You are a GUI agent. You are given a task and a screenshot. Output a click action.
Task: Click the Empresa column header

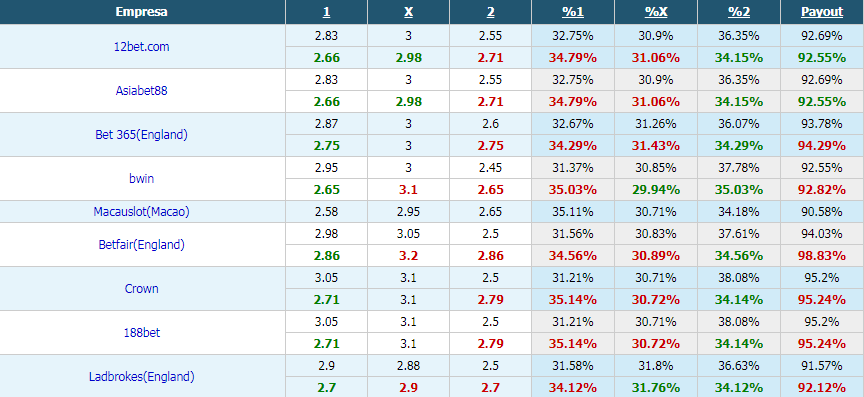pos(142,12)
